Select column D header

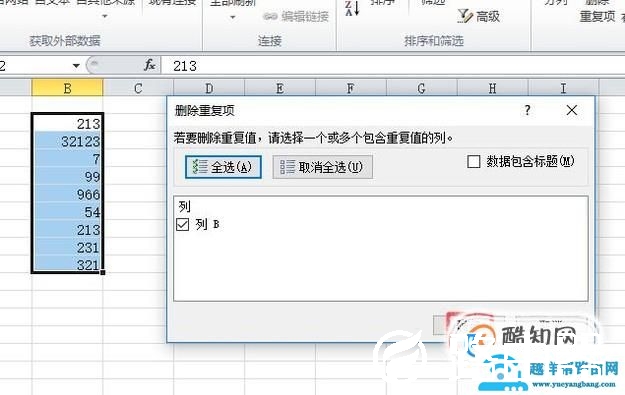coord(209,88)
